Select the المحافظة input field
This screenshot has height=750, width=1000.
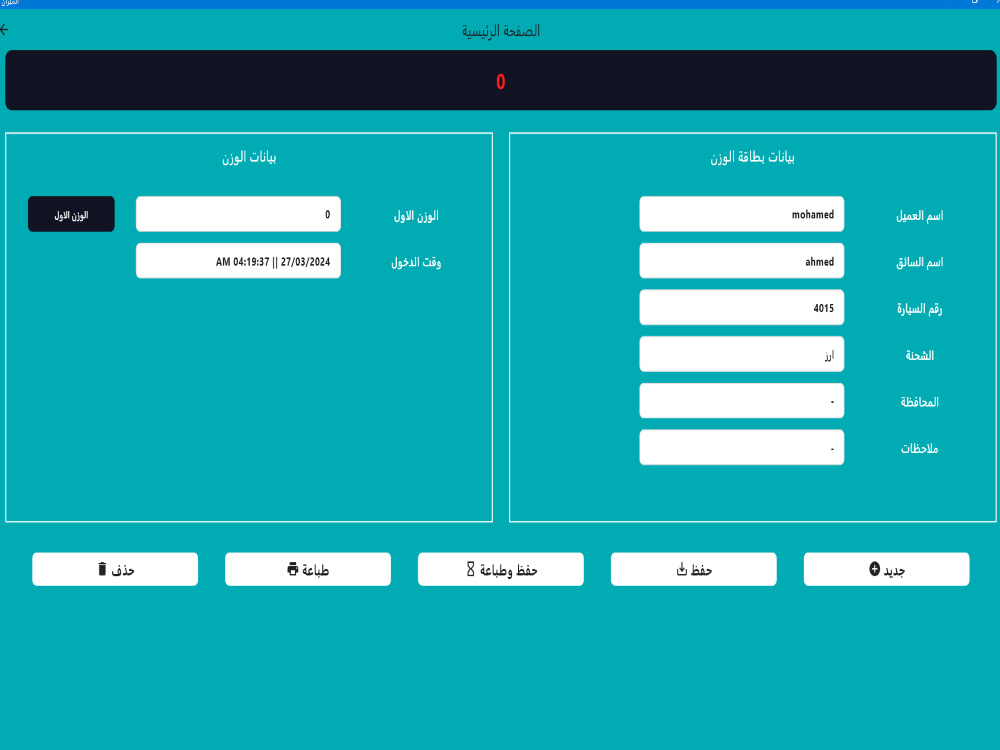tap(741, 400)
